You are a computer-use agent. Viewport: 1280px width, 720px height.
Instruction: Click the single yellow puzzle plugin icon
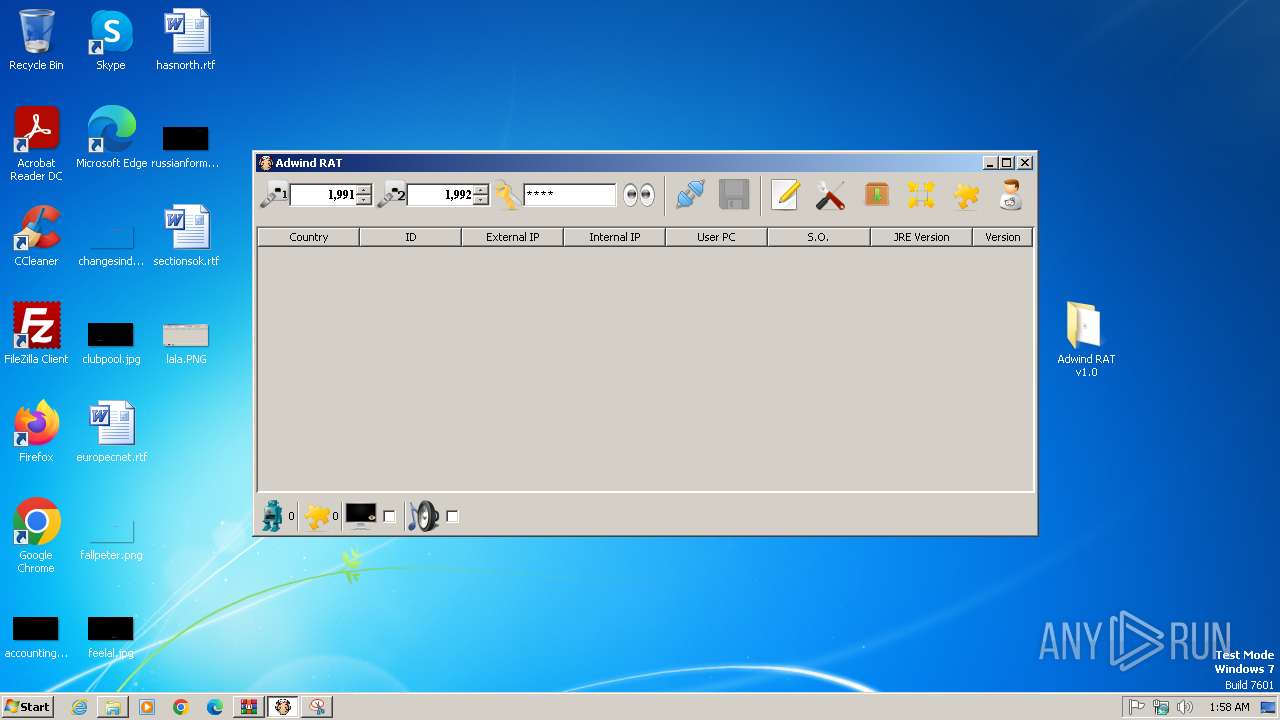(x=966, y=195)
